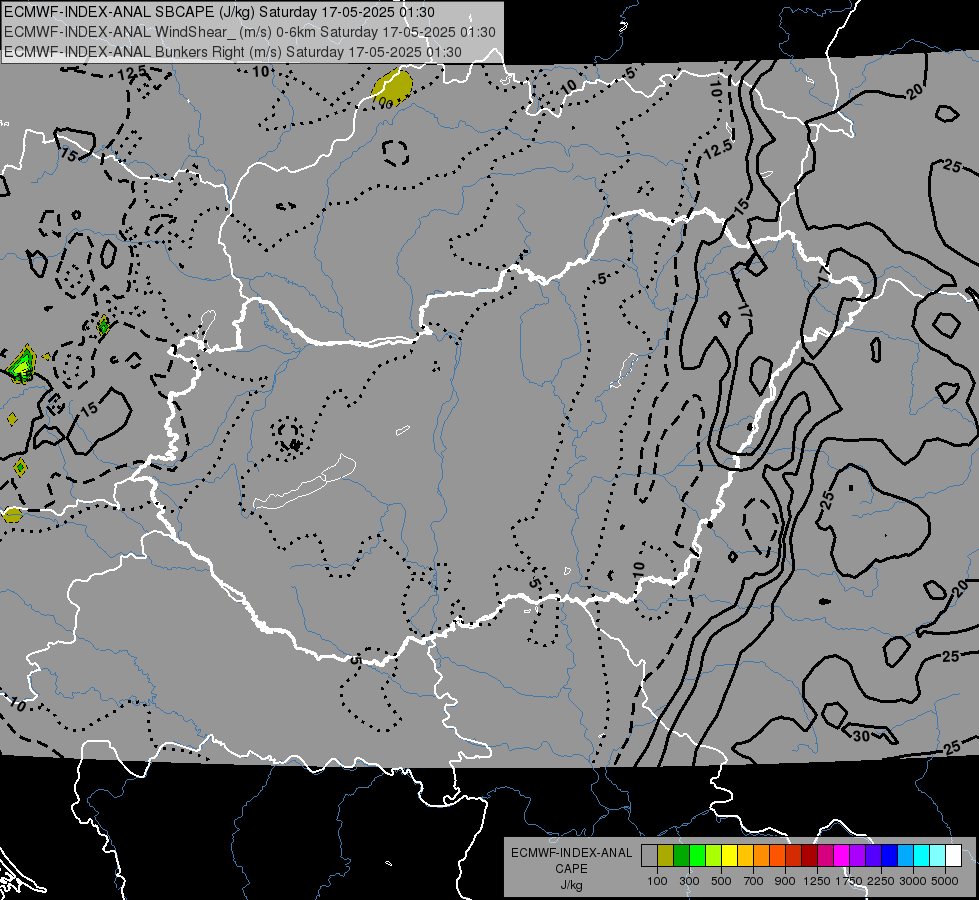Click legend tick label 300

(x=689, y=881)
